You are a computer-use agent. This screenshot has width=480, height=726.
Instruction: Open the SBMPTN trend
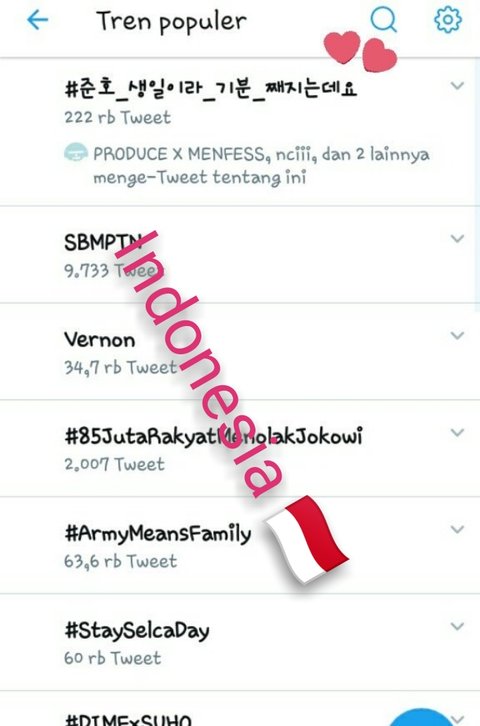click(240, 255)
